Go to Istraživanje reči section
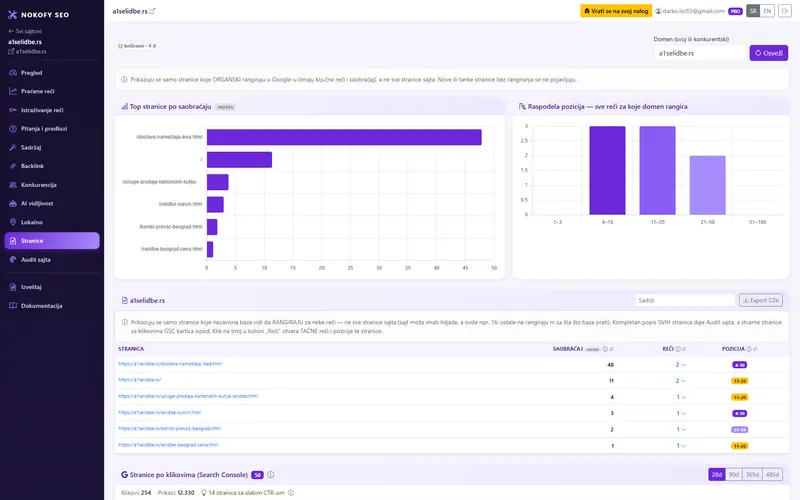 pos(52,110)
